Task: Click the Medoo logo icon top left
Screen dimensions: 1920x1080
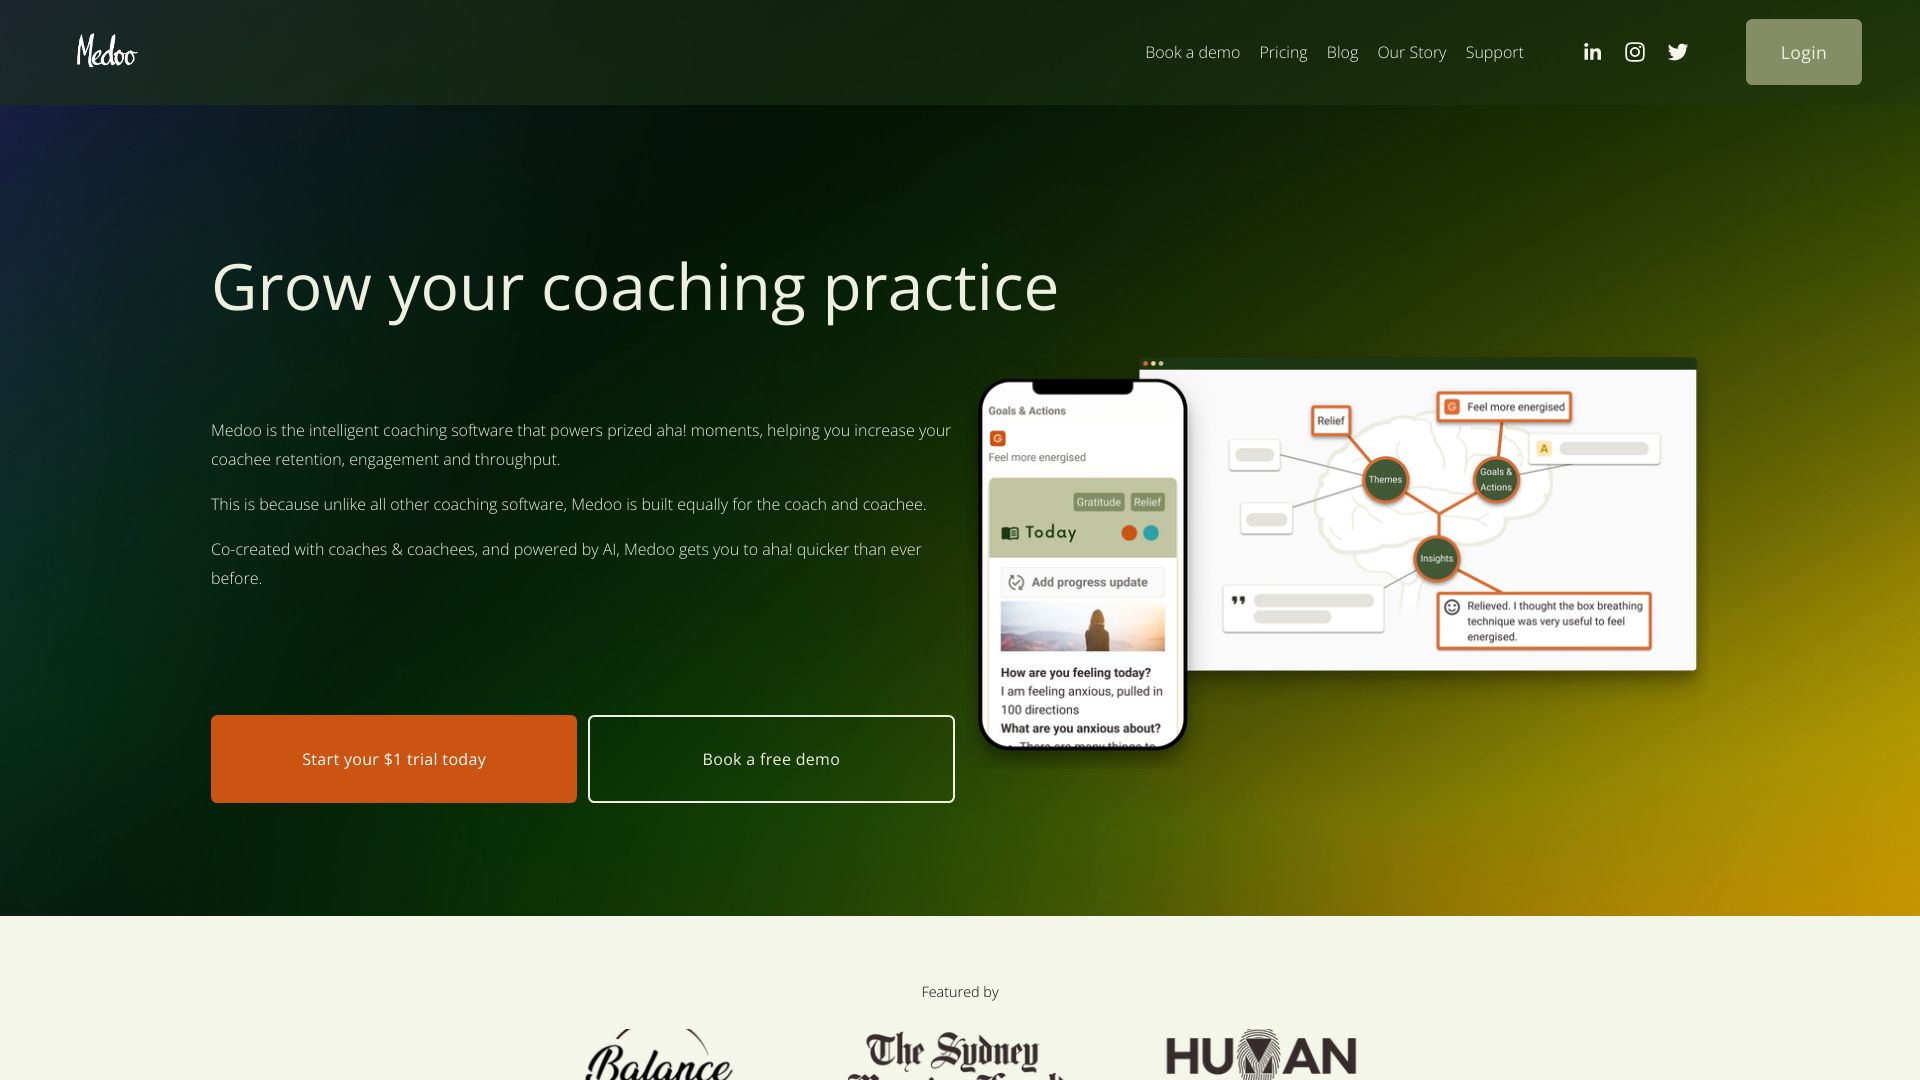Action: 105,51
